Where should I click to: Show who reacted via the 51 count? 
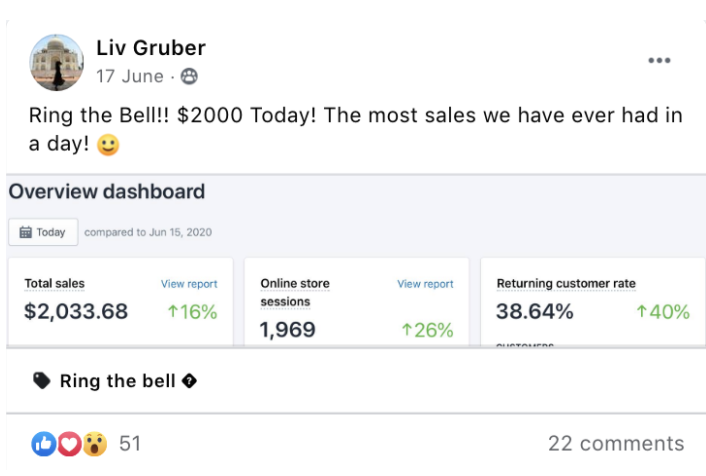(130, 443)
